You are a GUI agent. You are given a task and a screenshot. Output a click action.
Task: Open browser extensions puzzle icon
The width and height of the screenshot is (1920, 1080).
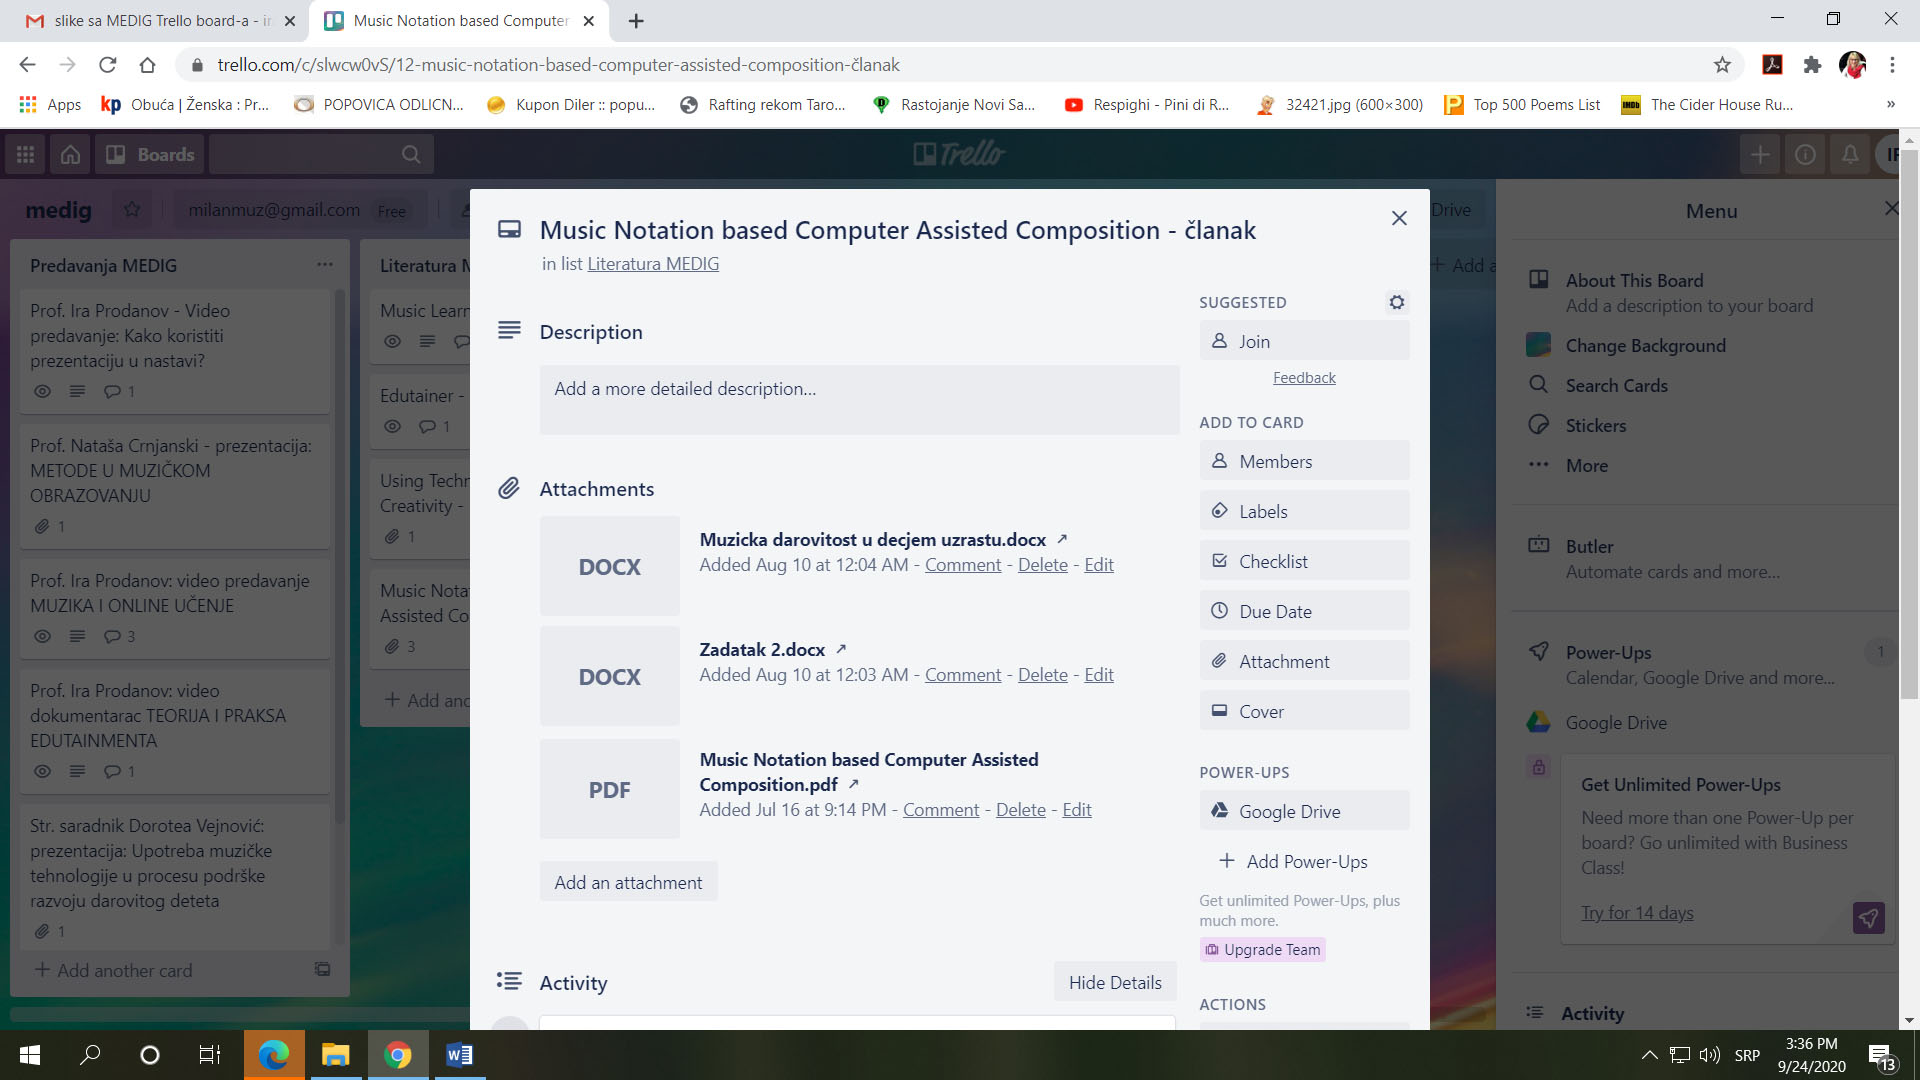[x=1812, y=65]
